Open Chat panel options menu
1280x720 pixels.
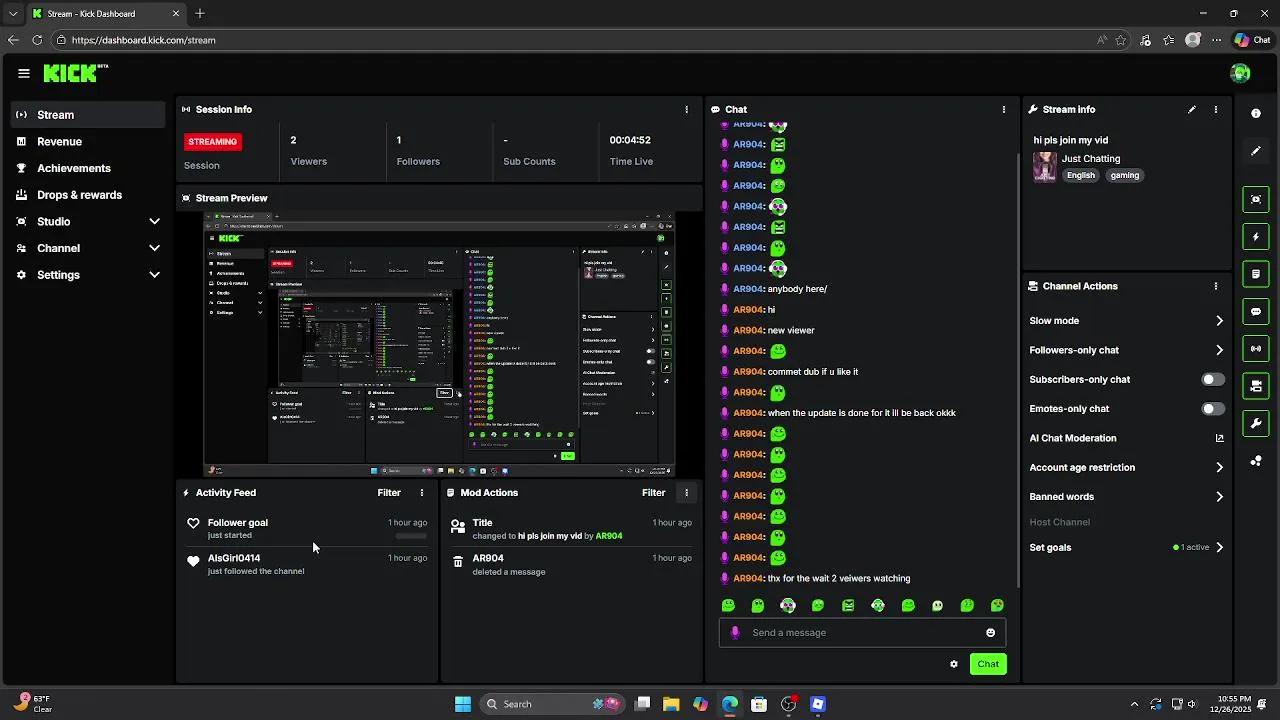pos(1004,109)
